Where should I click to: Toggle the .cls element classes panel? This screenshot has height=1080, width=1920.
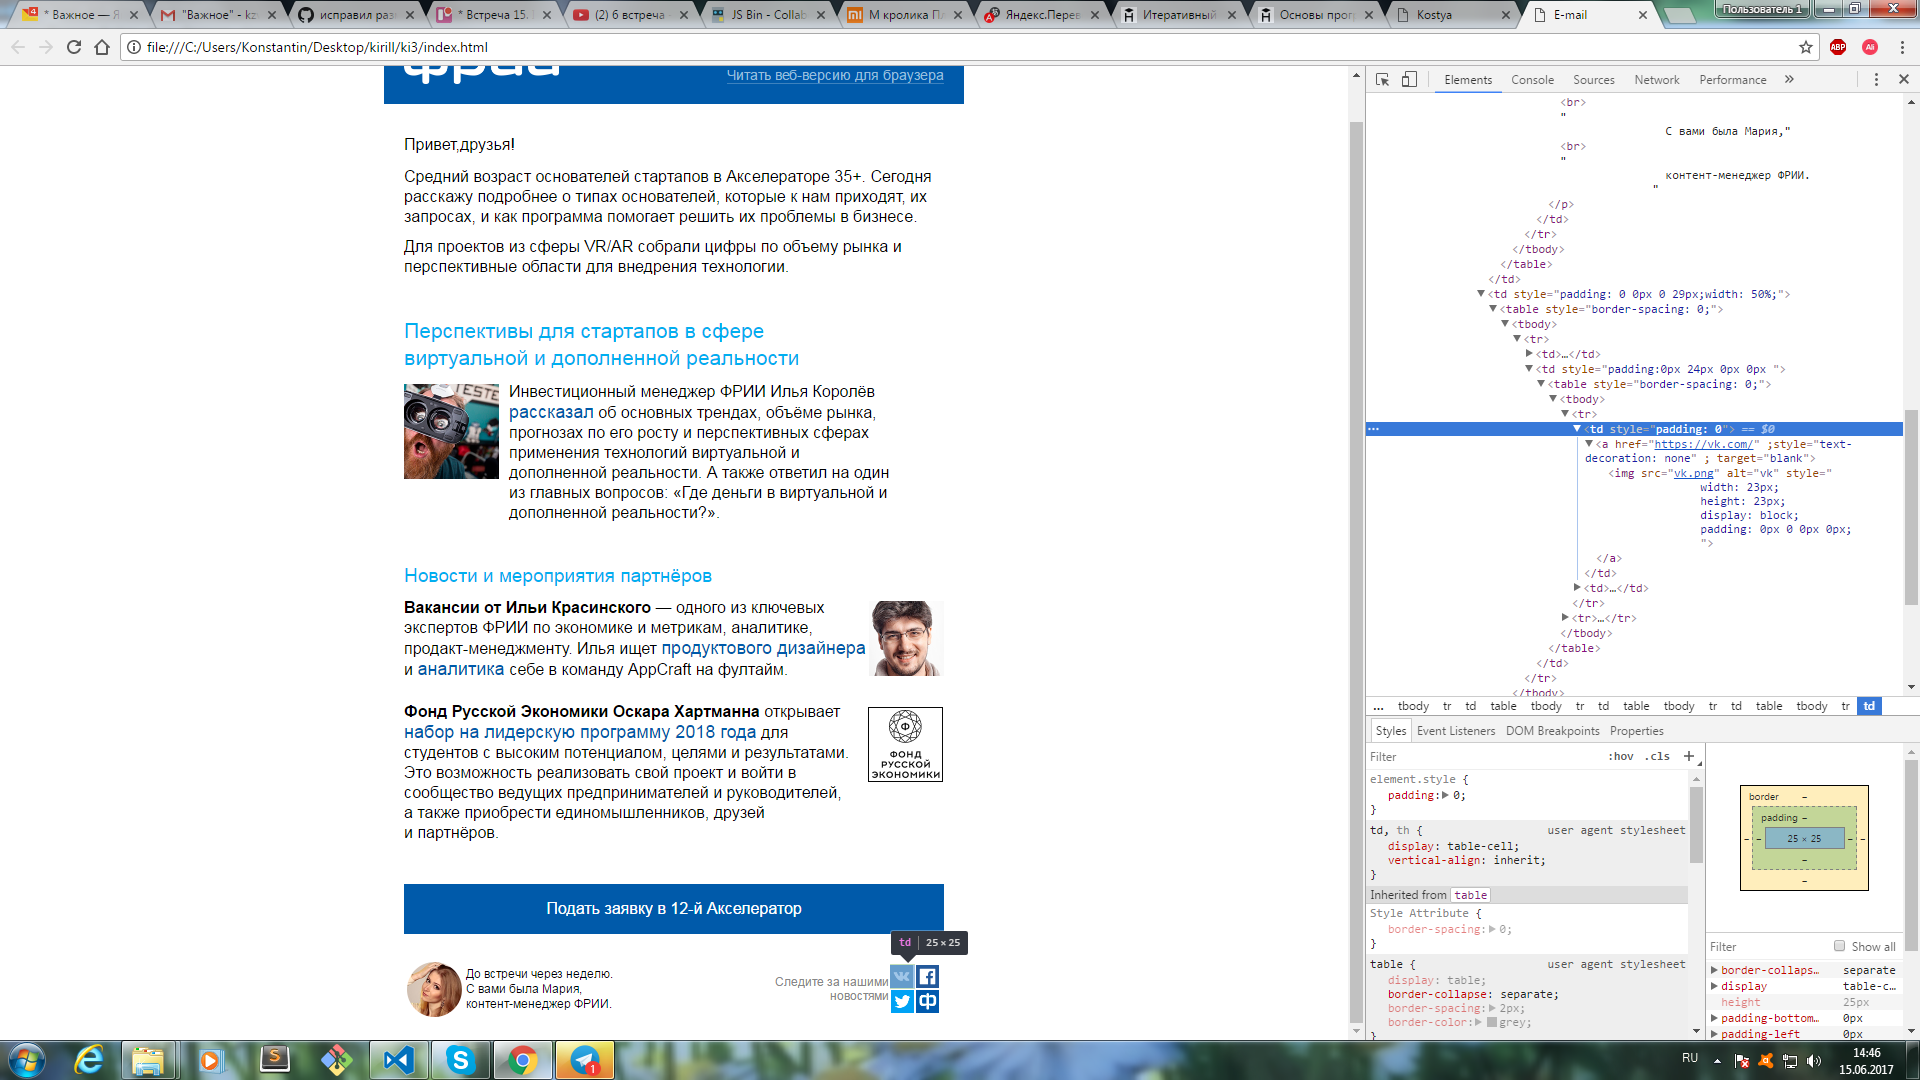click(x=1657, y=756)
